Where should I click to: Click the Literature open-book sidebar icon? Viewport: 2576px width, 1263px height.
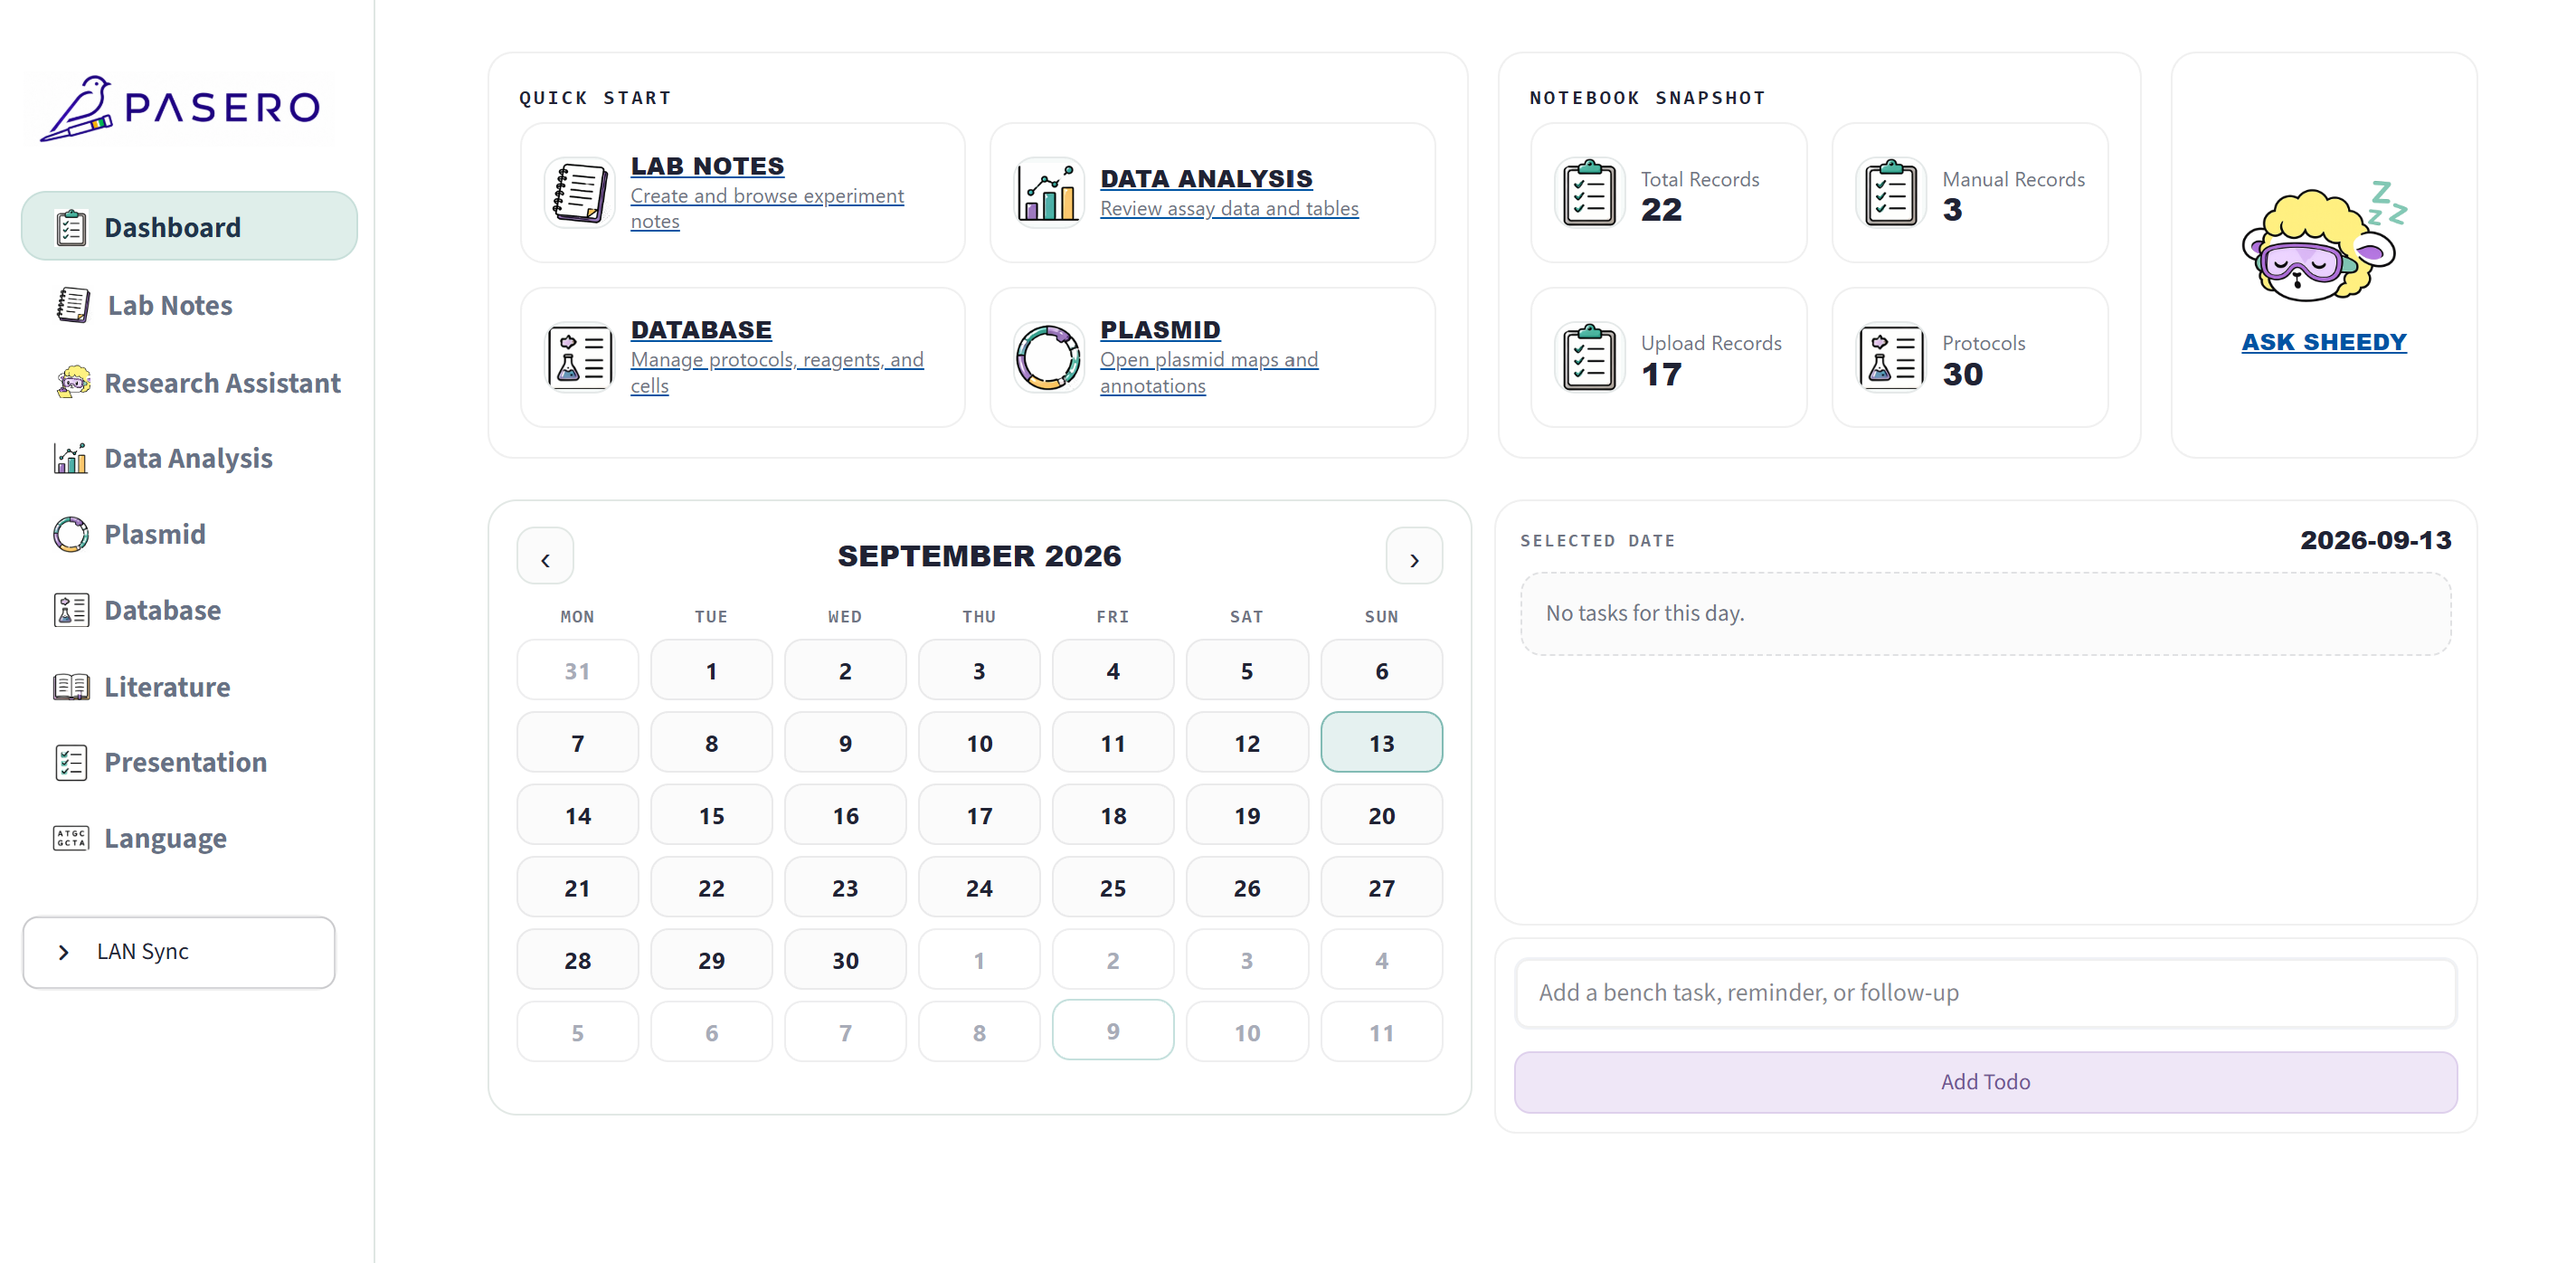71,687
